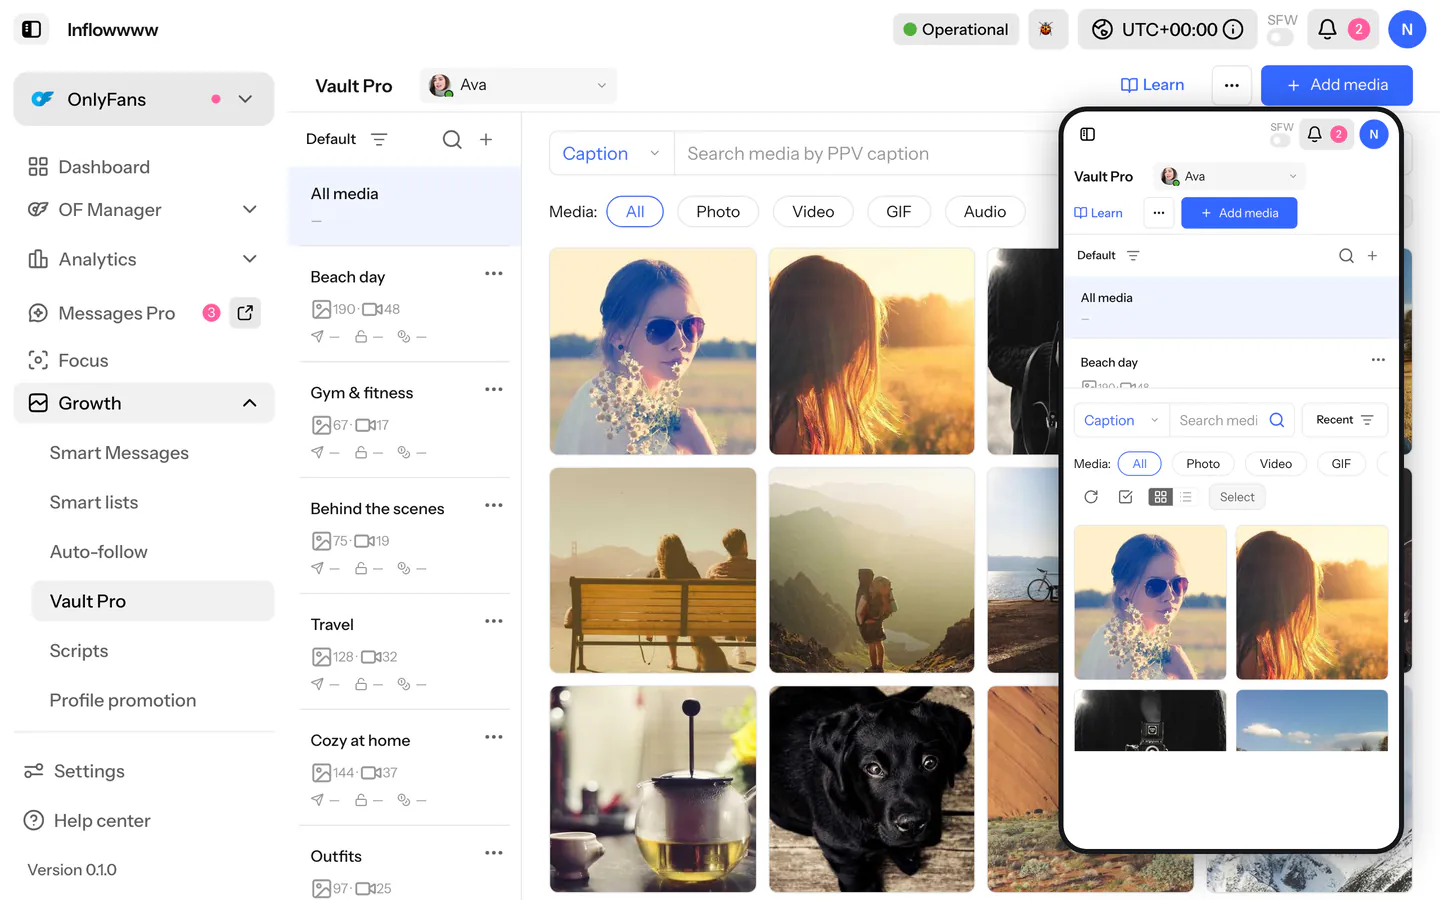
Task: Switch to grid view in mobile preview
Action: tap(1160, 497)
